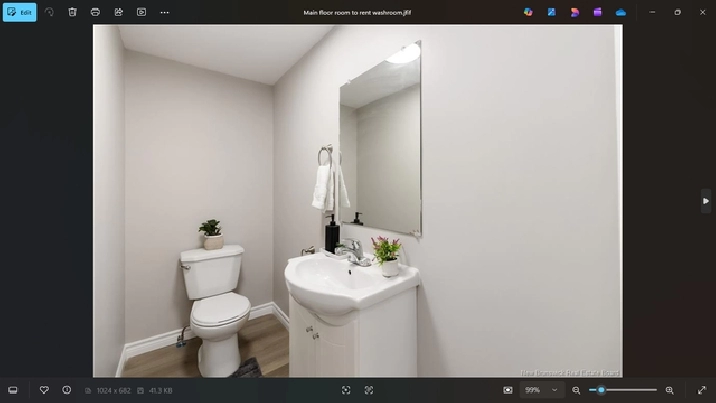
Task: Start the slideshow
Action: coord(141,12)
